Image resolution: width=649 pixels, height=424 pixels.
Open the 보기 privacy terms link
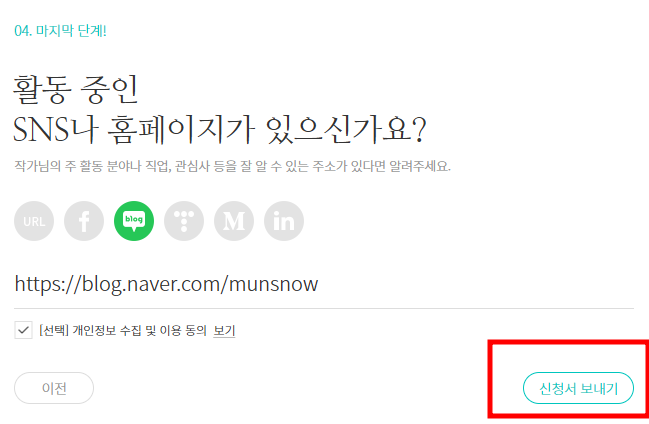(224, 330)
